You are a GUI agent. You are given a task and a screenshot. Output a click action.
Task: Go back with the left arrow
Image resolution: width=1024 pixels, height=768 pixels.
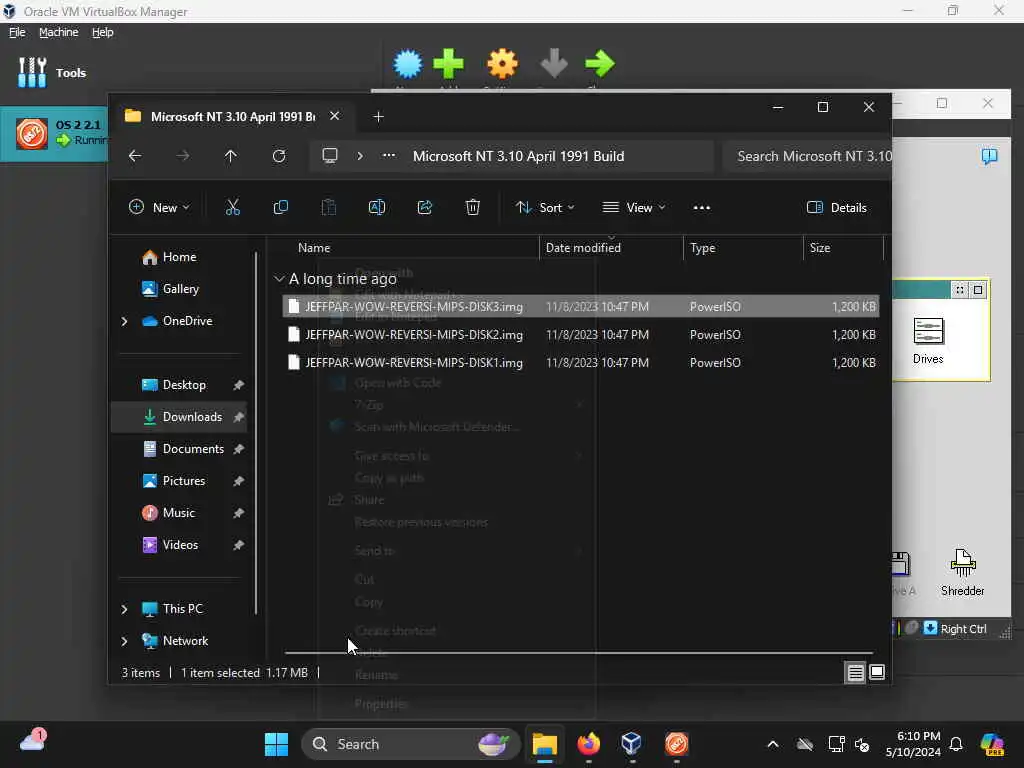135,156
